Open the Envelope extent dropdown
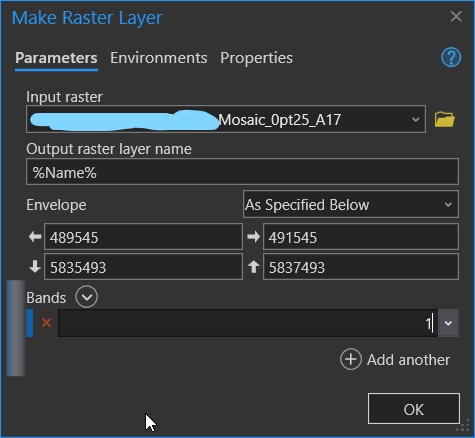 351,204
